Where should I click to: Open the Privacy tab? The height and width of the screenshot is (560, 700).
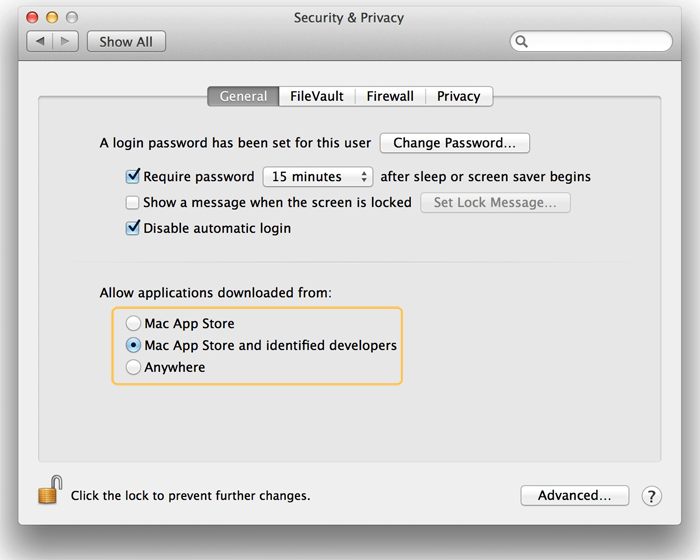click(459, 96)
